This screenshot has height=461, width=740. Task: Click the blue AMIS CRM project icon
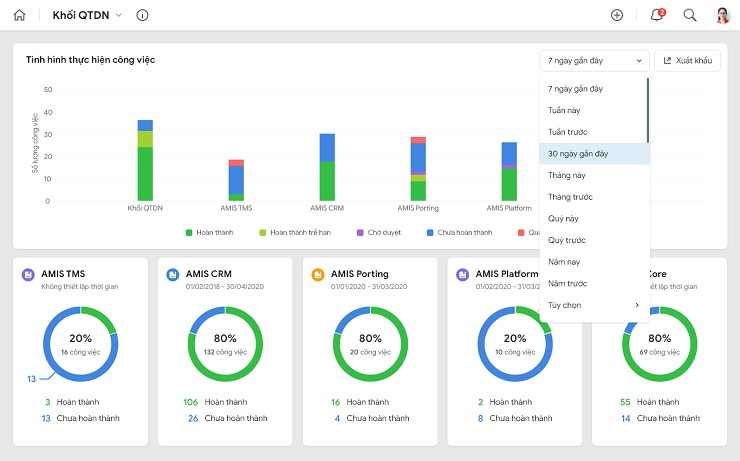click(x=173, y=274)
